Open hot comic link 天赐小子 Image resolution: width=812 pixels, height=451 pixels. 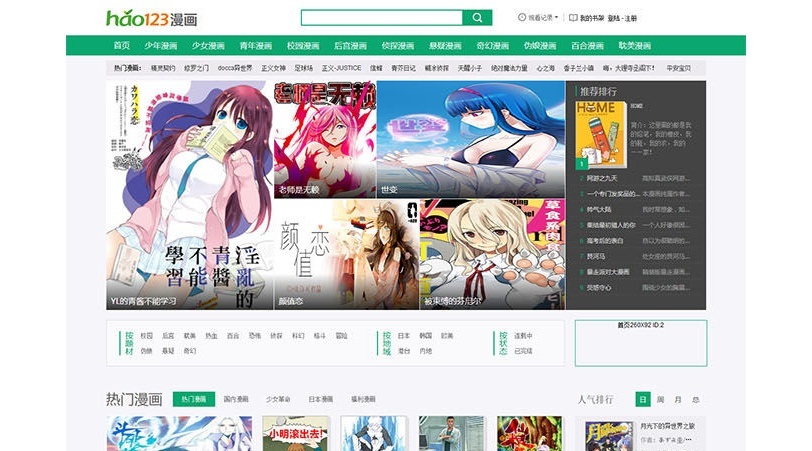click(470, 68)
